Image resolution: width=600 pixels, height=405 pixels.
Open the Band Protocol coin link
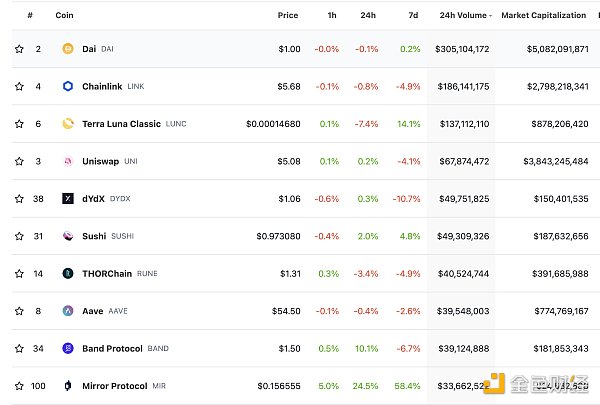tap(113, 348)
